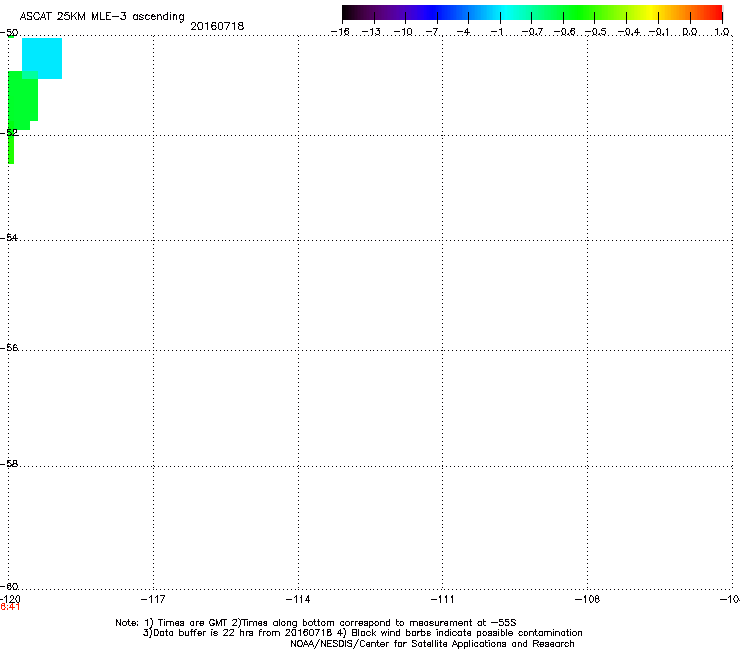Click colorbar label -0.6
740x650 pixels.
pyautogui.click(x=564, y=32)
